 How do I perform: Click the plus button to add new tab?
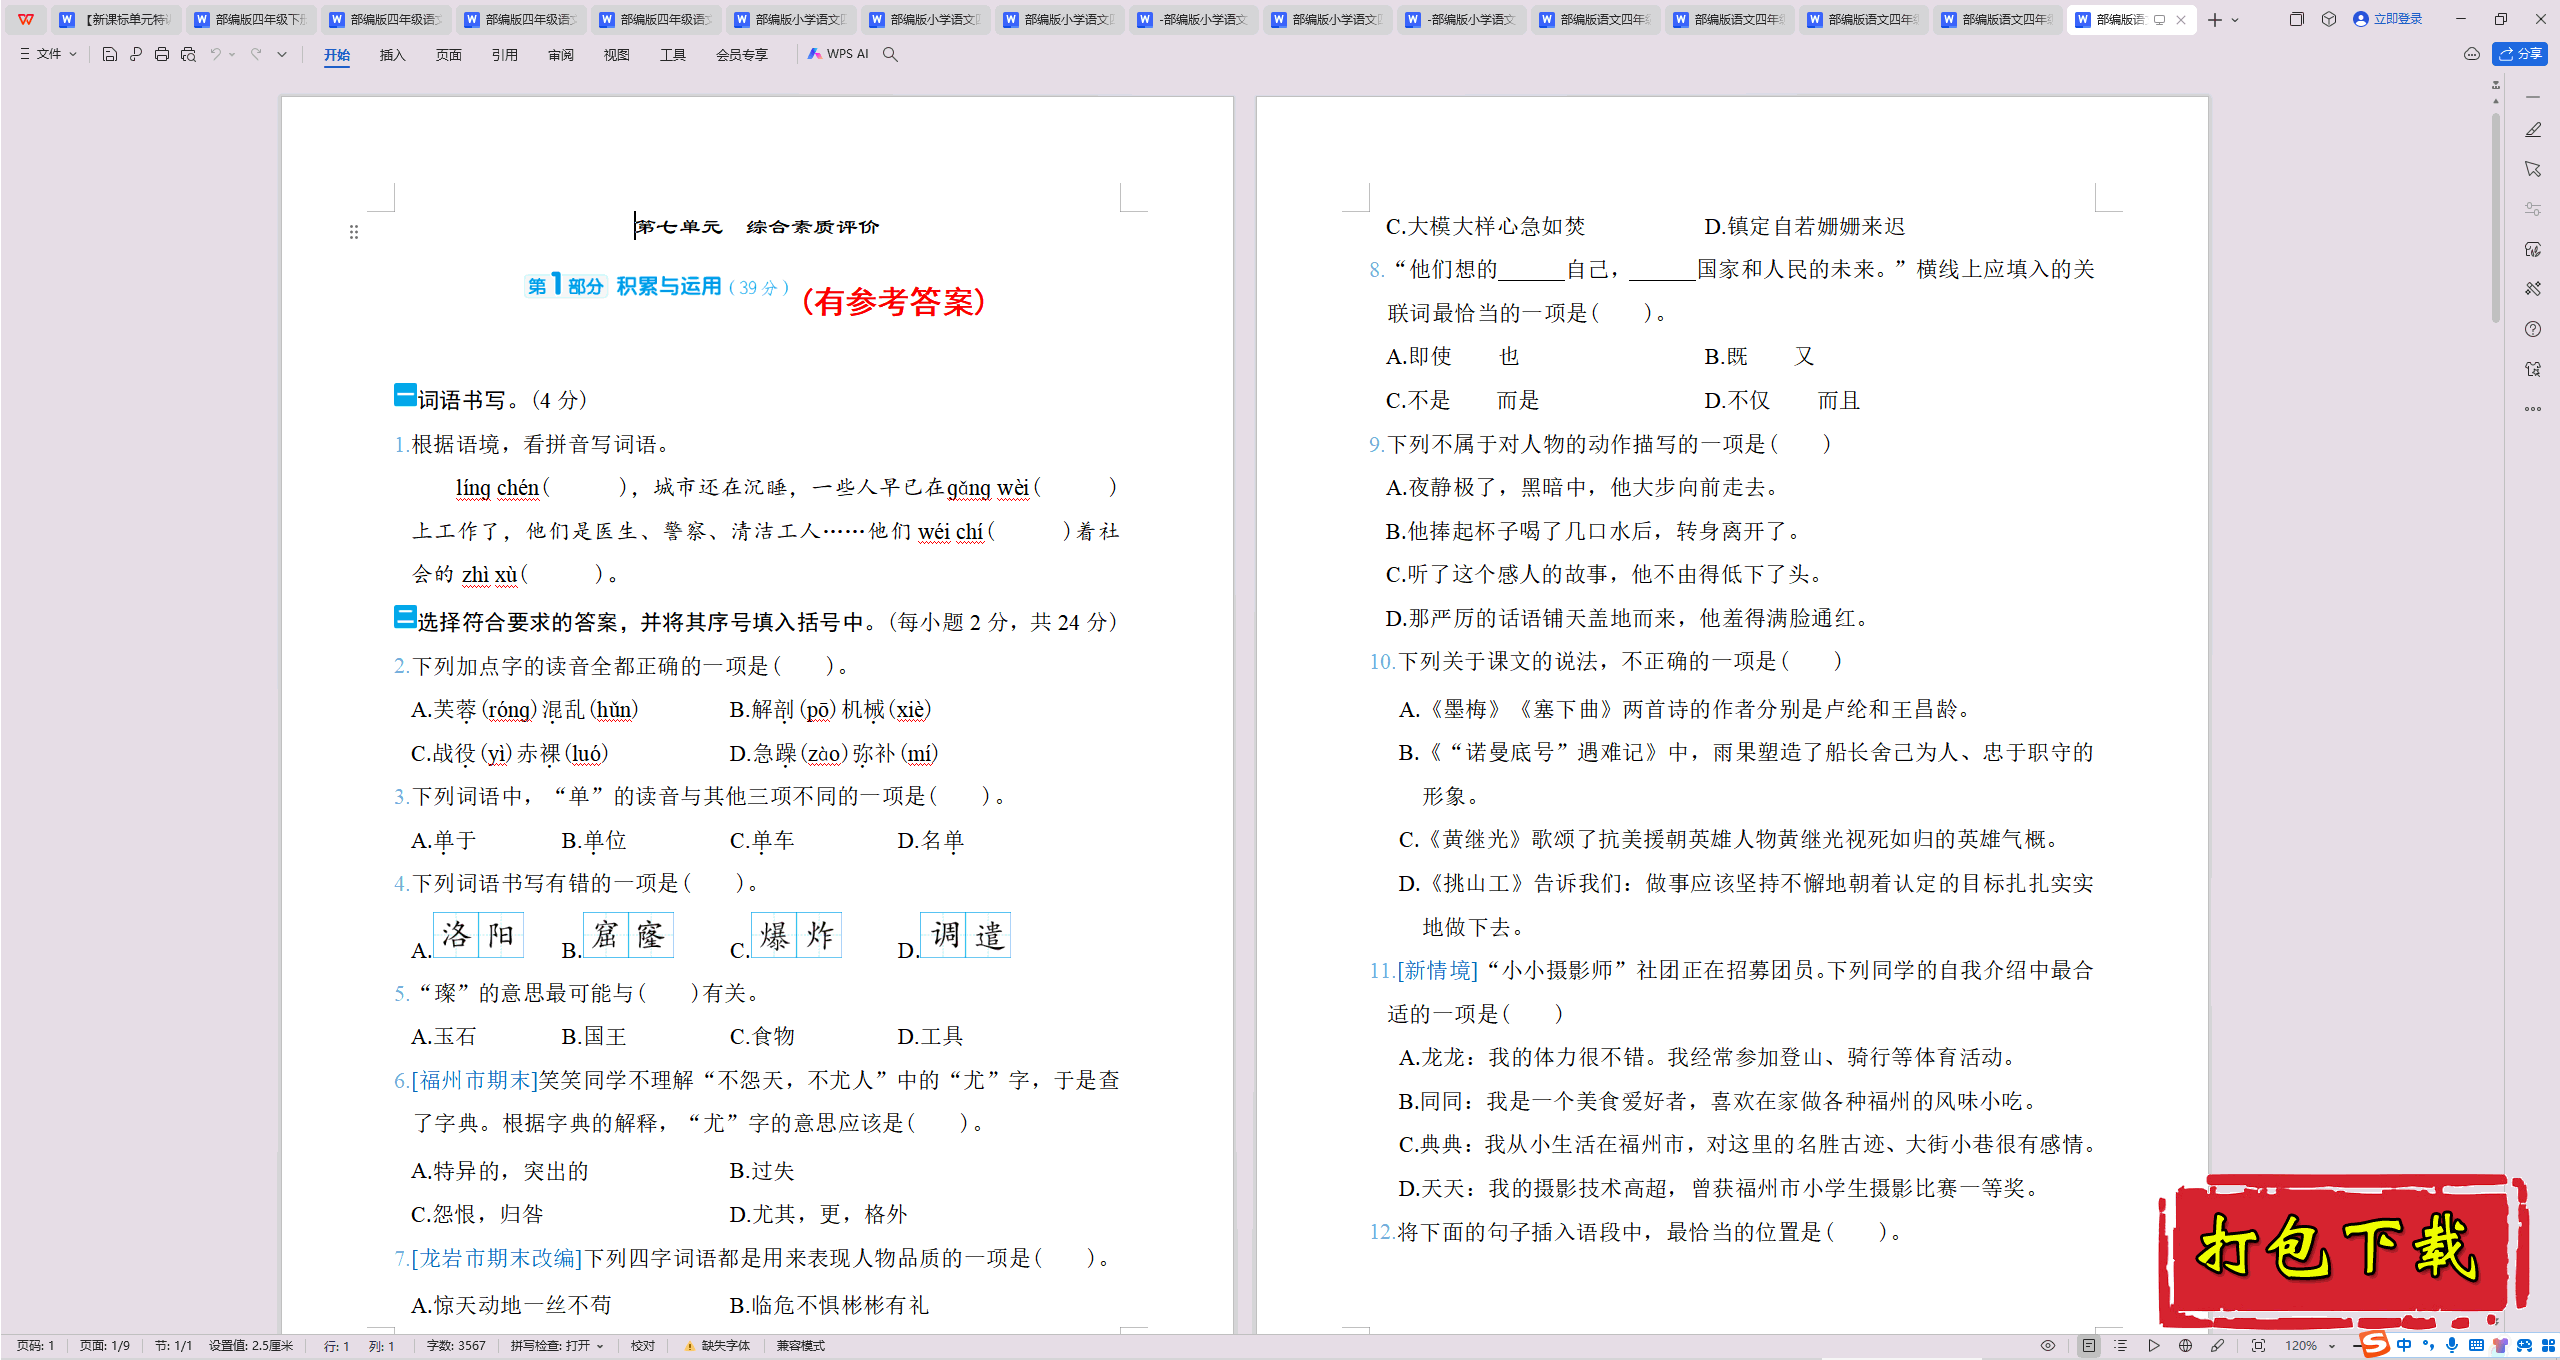point(2215,20)
